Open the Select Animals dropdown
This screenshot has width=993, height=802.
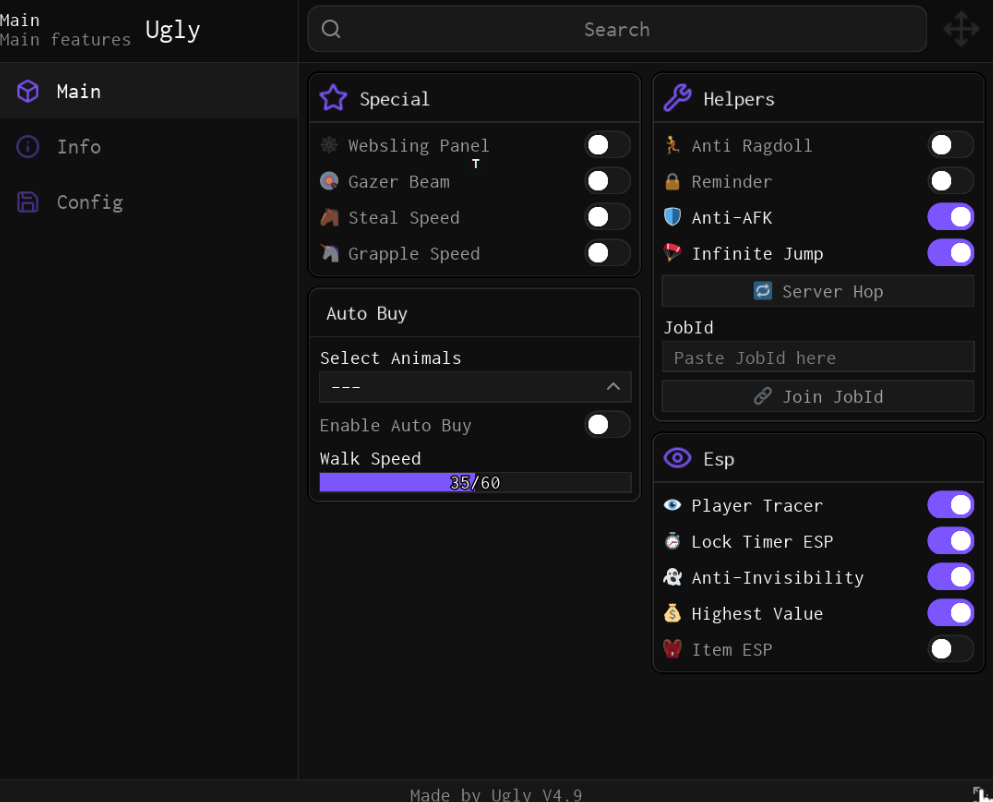tap(475, 387)
